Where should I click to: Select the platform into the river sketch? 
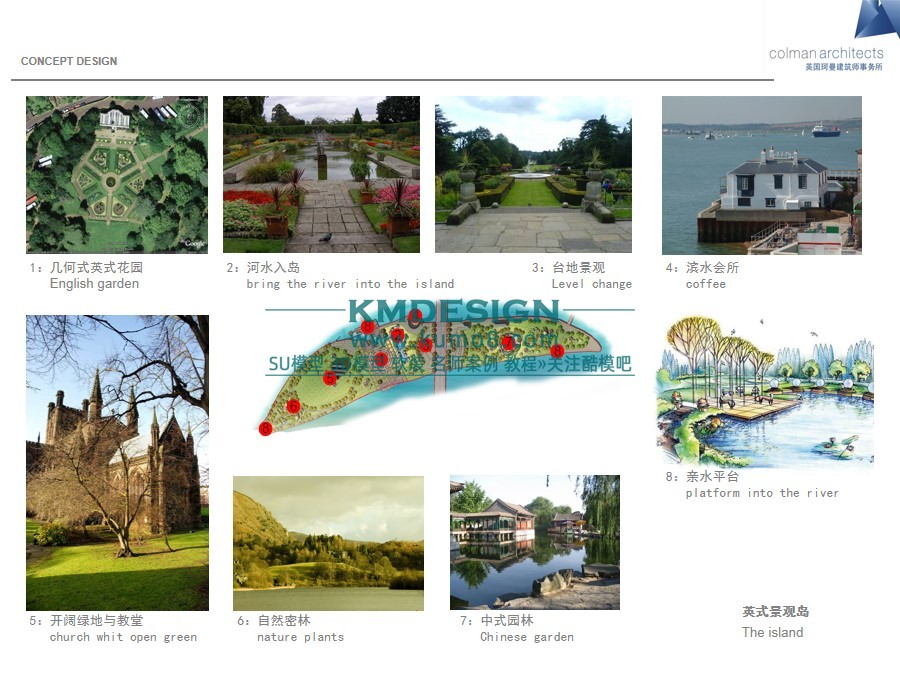(x=765, y=391)
